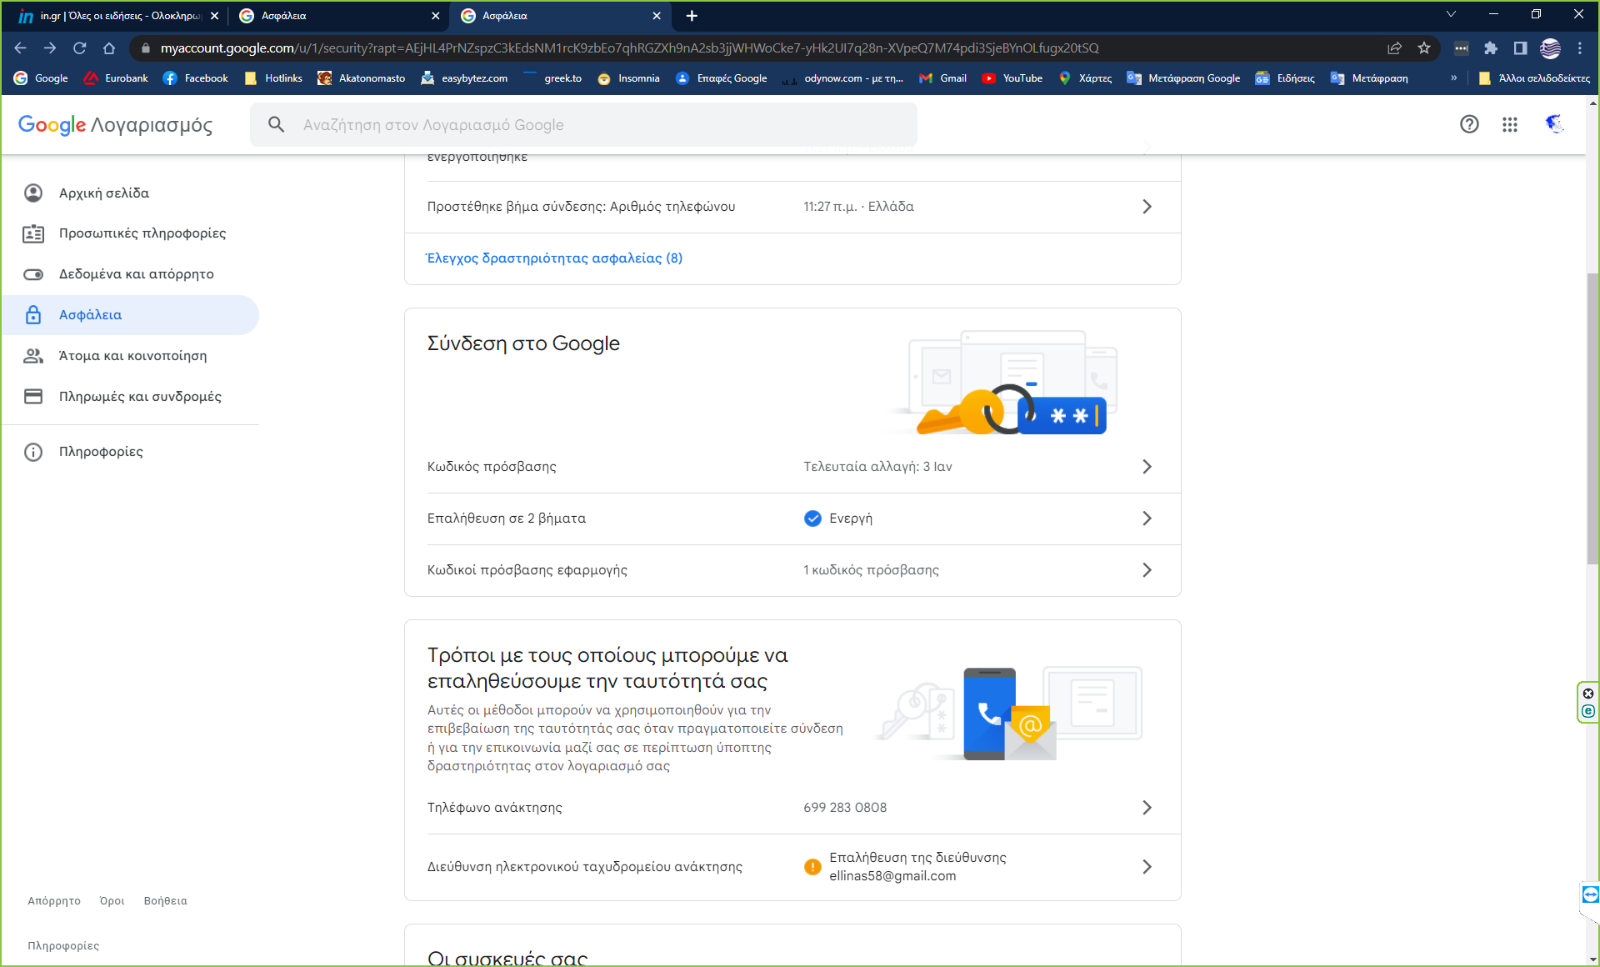Open Eurobank bookmark
Viewport: 1600px width, 967px height.
(x=116, y=78)
